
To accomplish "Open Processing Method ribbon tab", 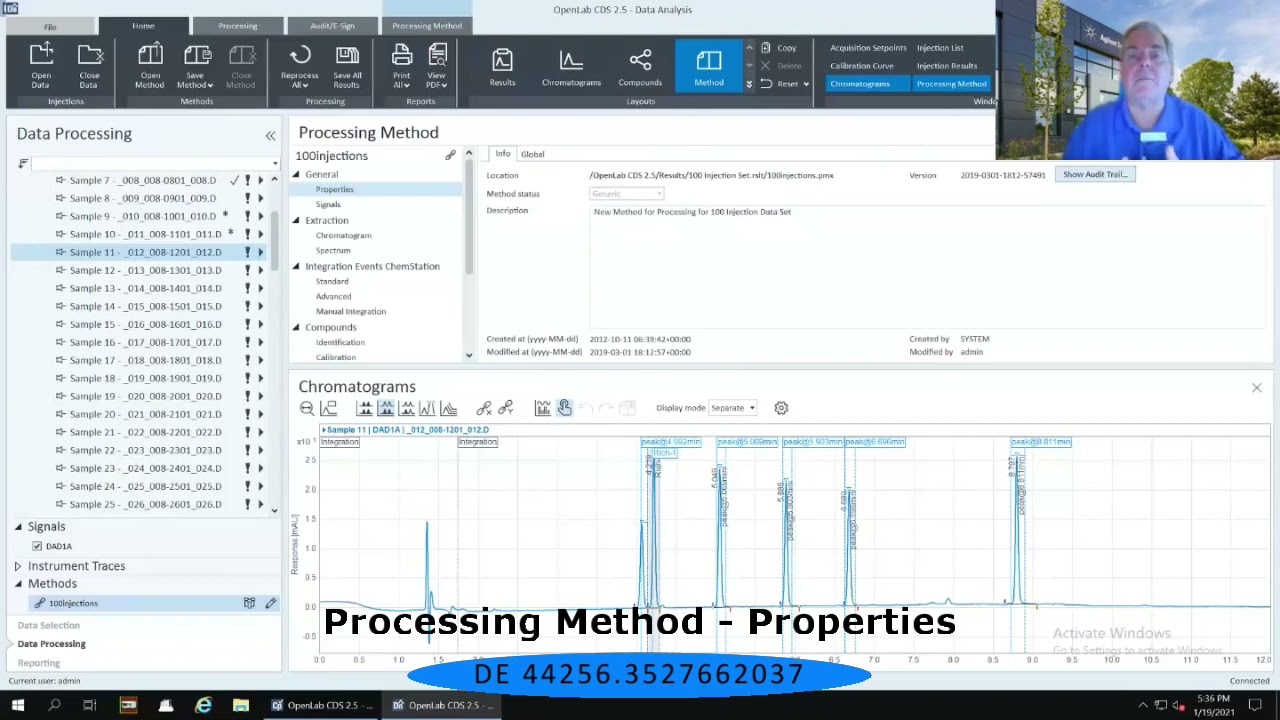I will tap(427, 26).
